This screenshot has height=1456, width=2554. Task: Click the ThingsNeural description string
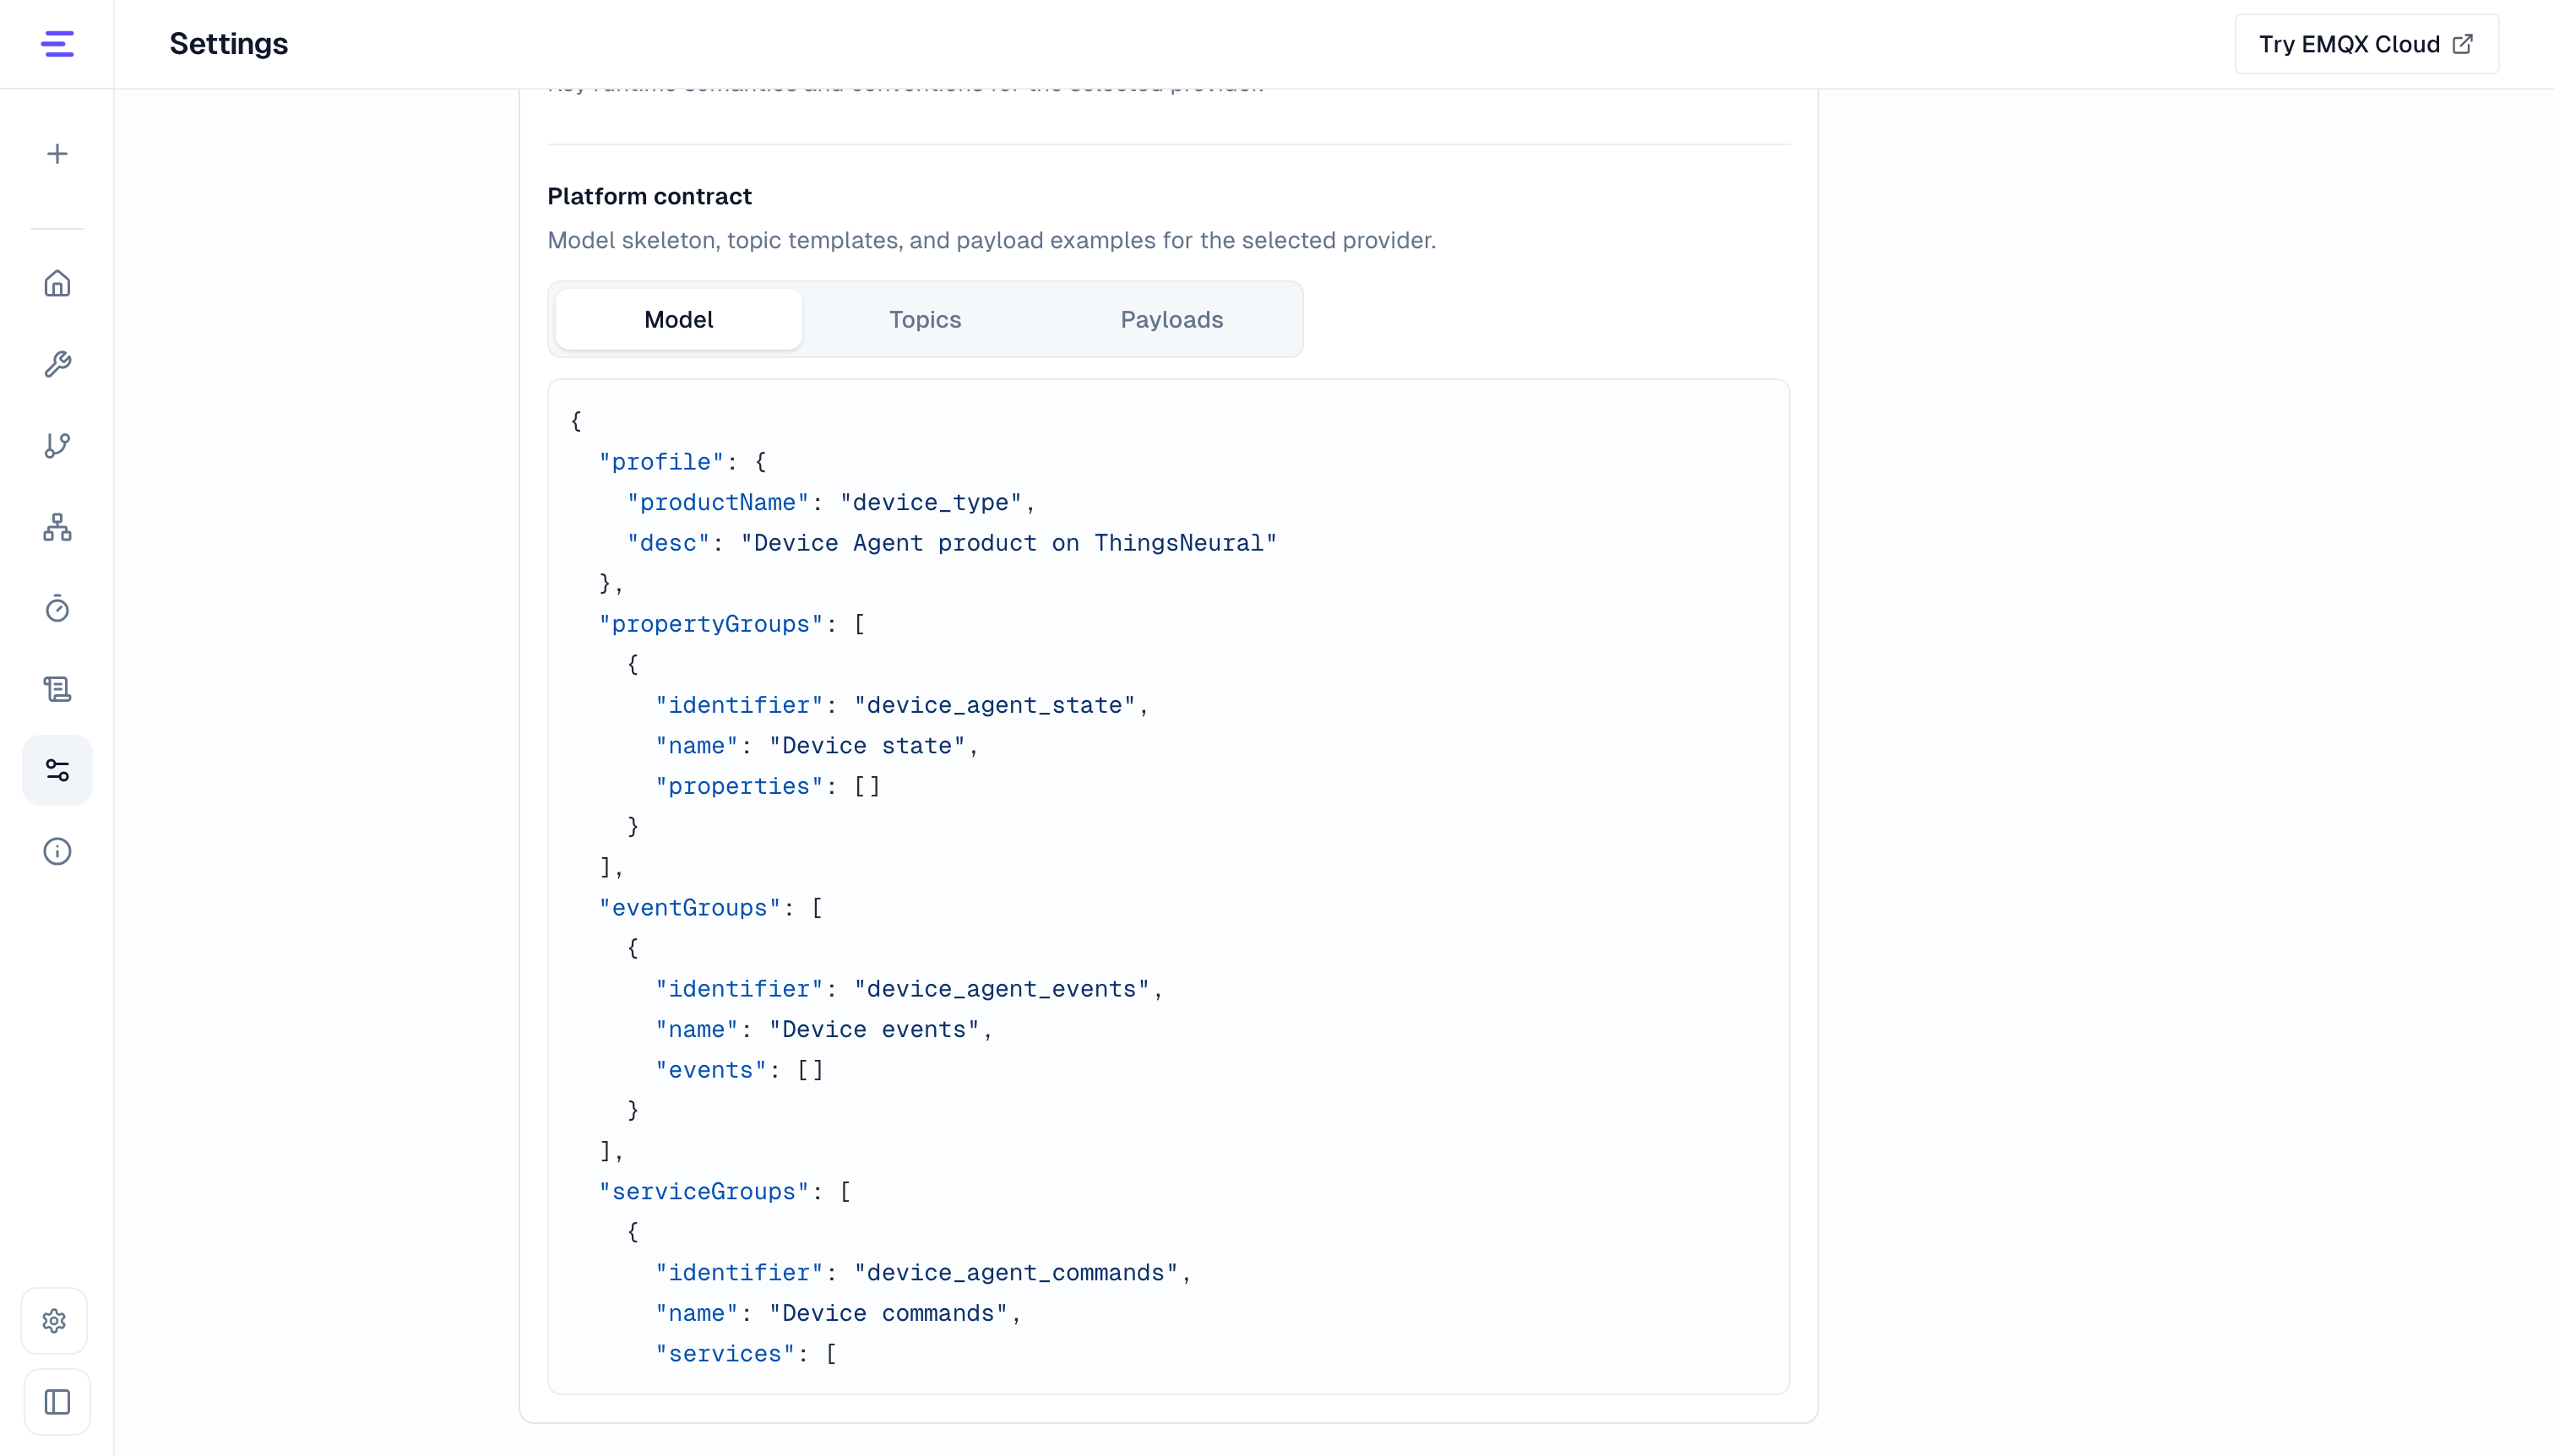click(x=1009, y=543)
